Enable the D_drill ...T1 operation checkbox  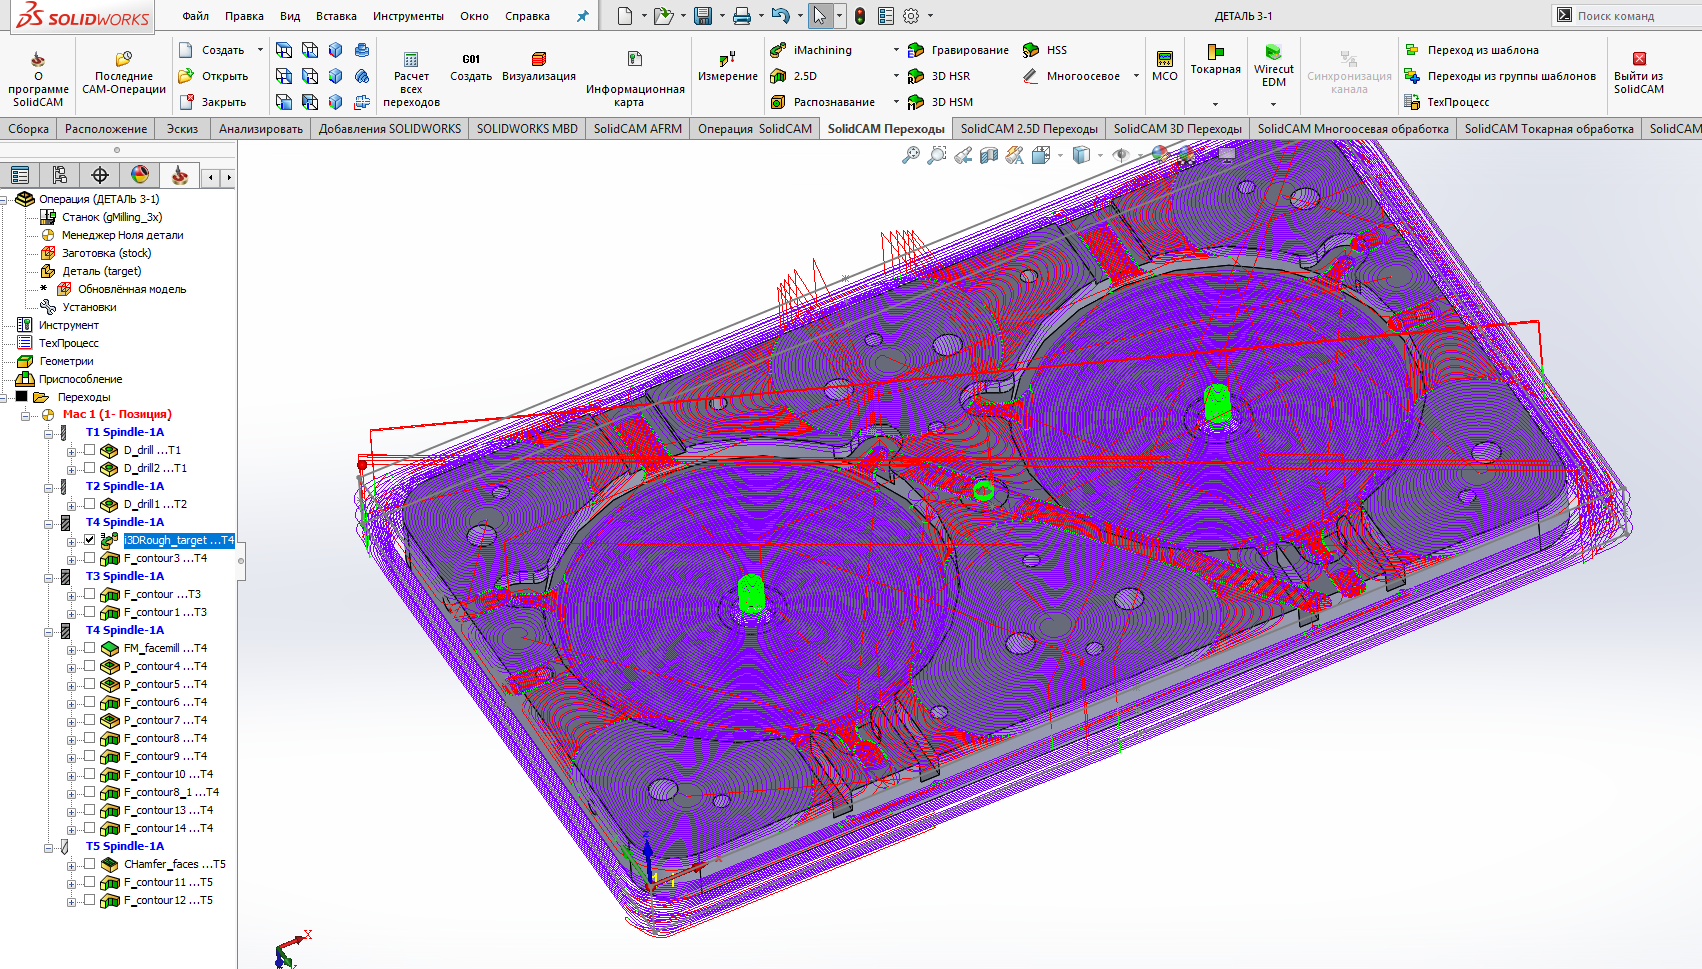click(90, 450)
